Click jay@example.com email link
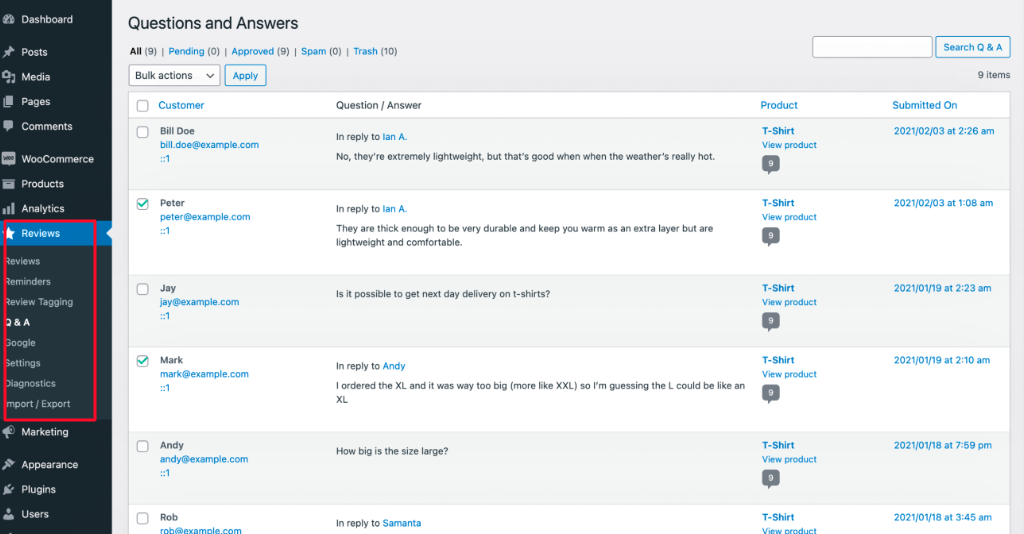1024x534 pixels. pos(199,302)
